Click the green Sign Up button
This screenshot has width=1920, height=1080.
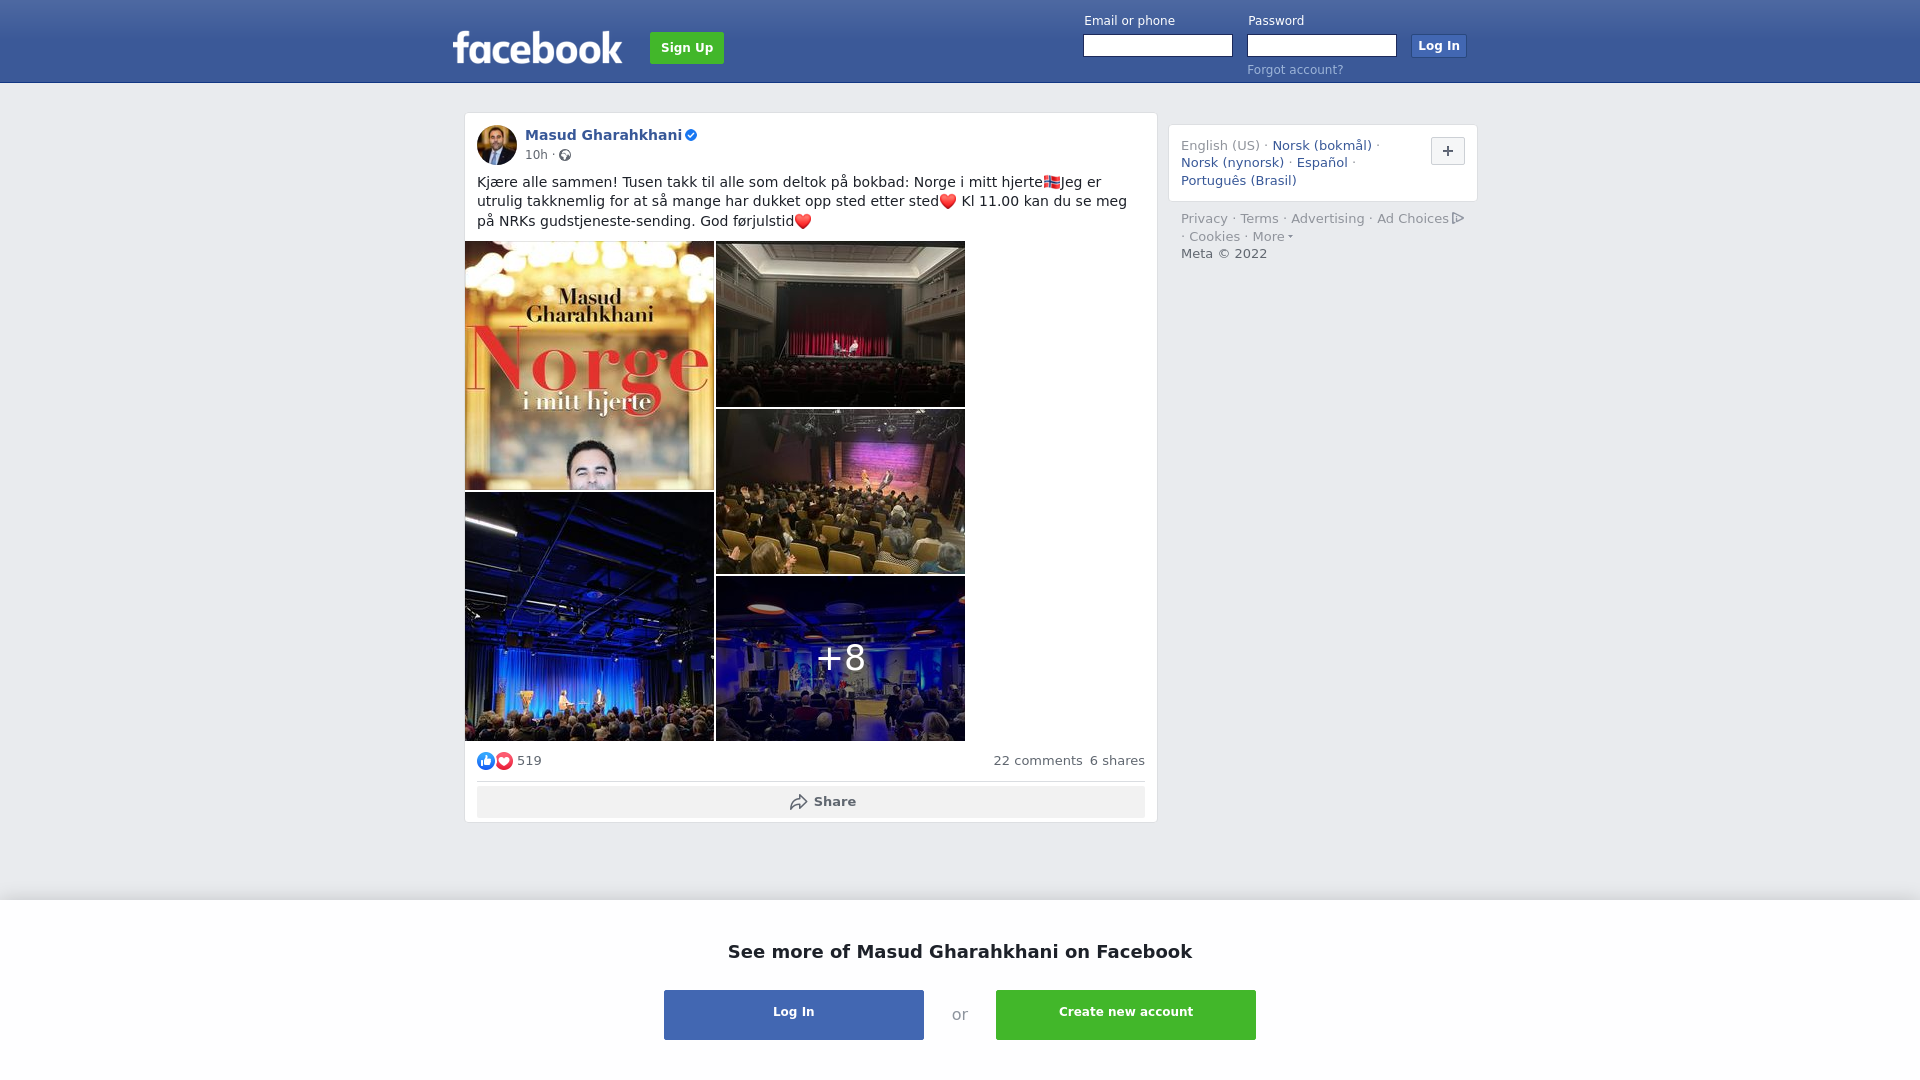click(x=687, y=48)
